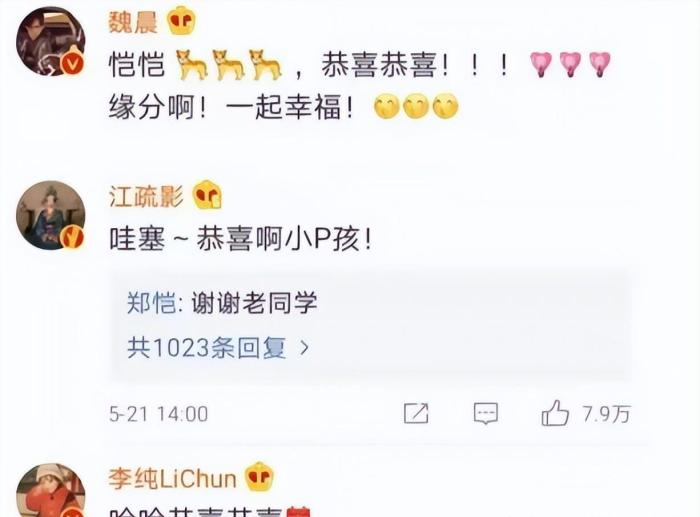
Task: Open 李纯LiChun's avatar picture
Action: 50,490
